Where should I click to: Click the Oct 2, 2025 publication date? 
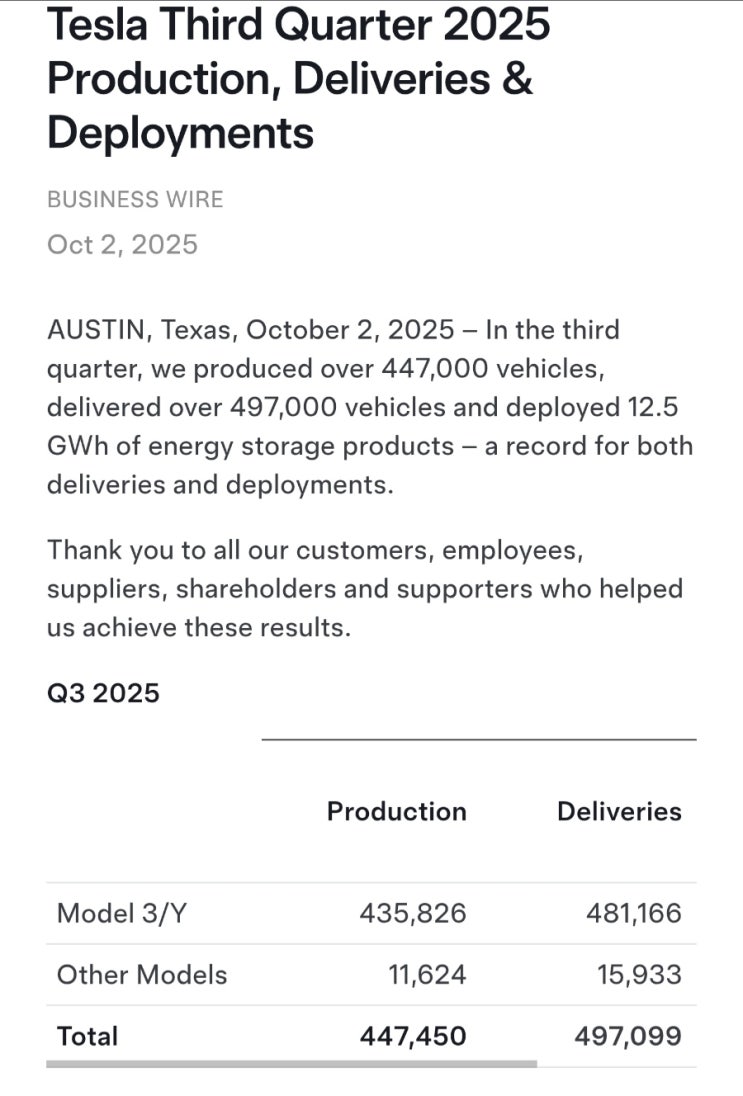click(122, 245)
